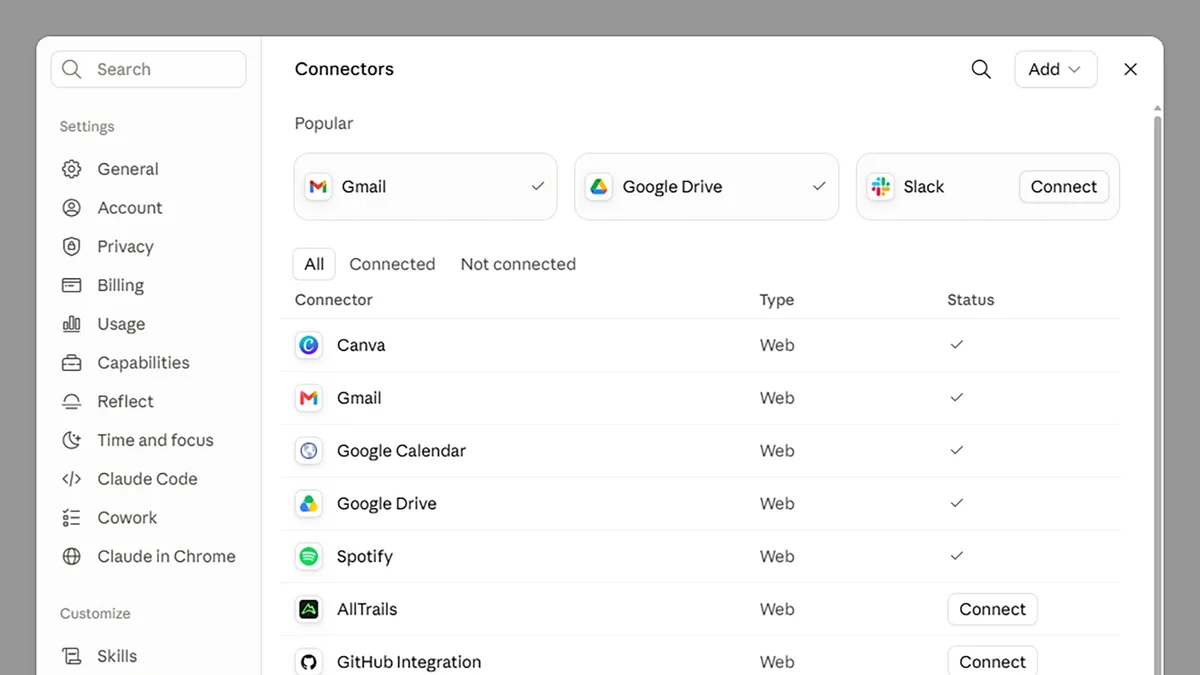The image size is (1200, 675).
Task: Select the Privacy shield icon
Action: point(71,246)
